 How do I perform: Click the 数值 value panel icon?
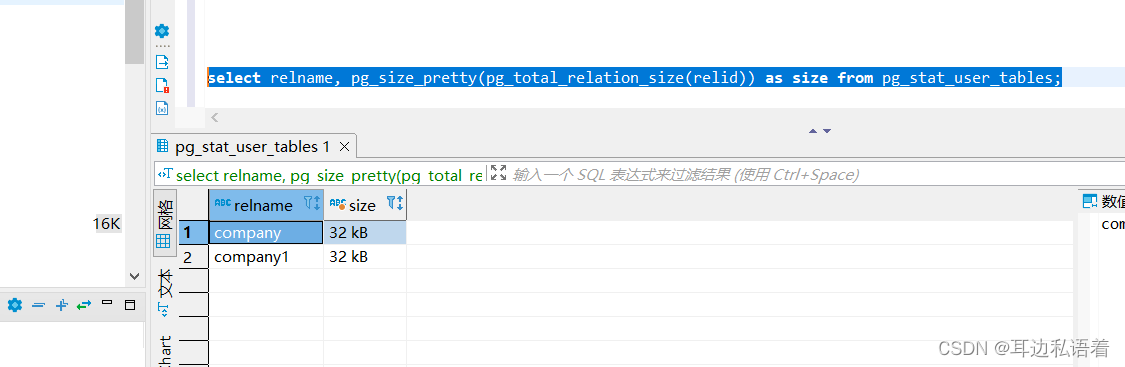(1090, 201)
